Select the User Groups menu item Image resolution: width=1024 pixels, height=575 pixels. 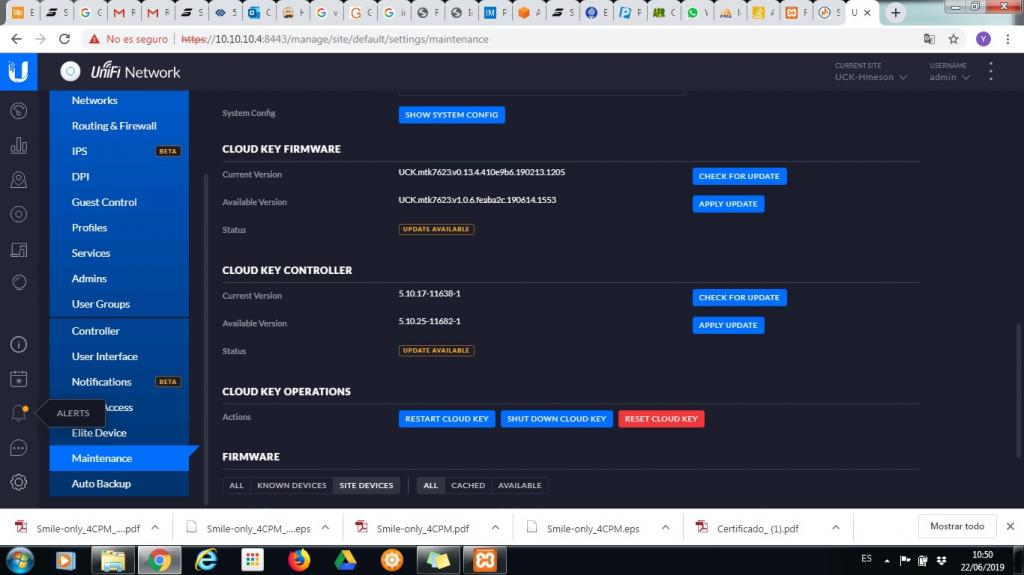(x=119, y=304)
